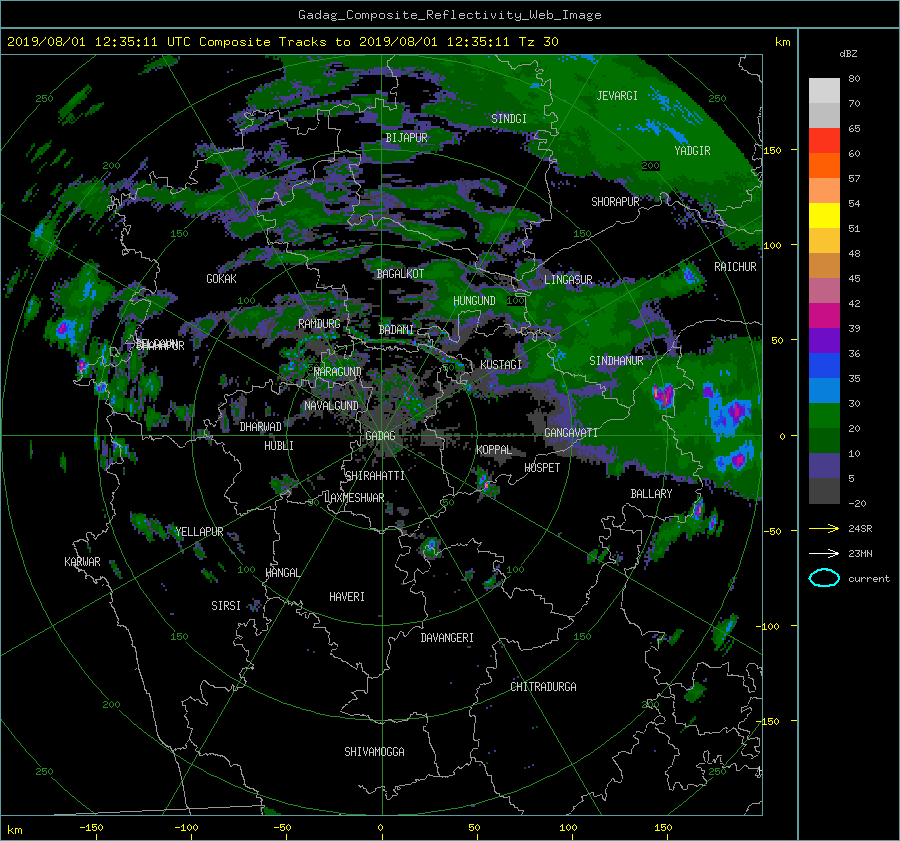Click the LAXMESHWAR city label
The width and height of the screenshot is (900, 841).
point(354,498)
